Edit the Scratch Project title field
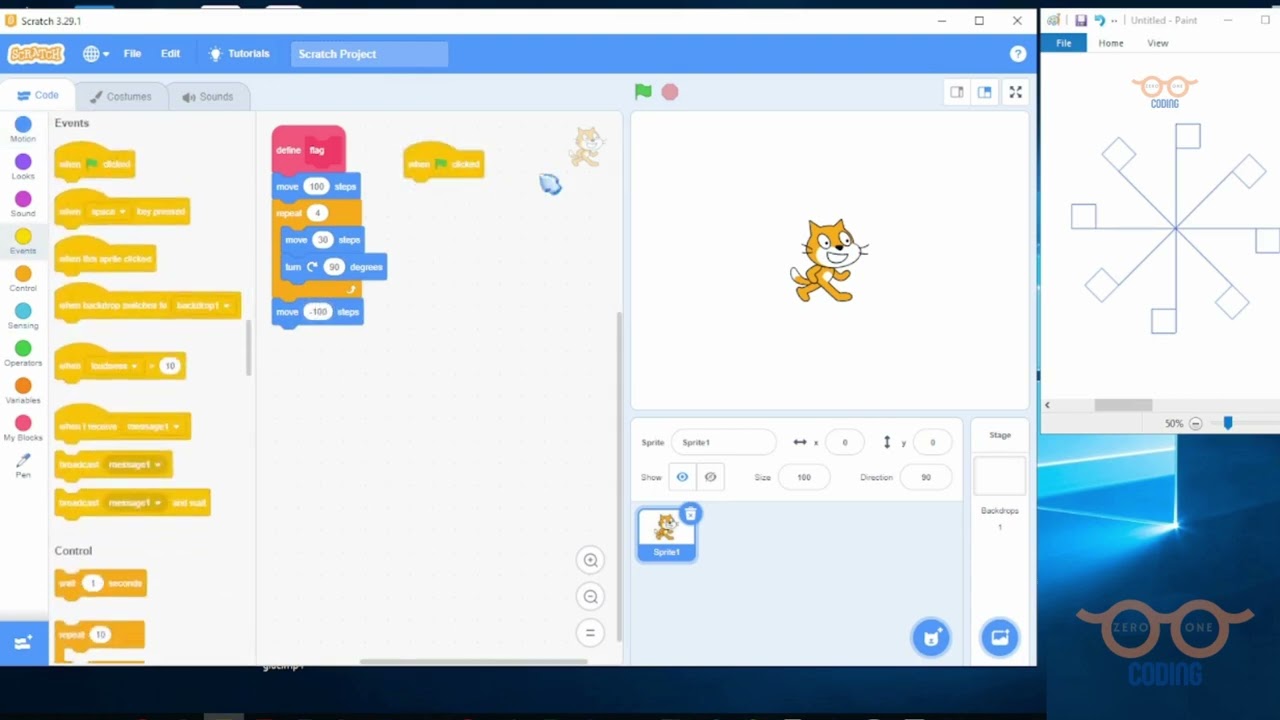Image resolution: width=1280 pixels, height=720 pixels. point(369,54)
